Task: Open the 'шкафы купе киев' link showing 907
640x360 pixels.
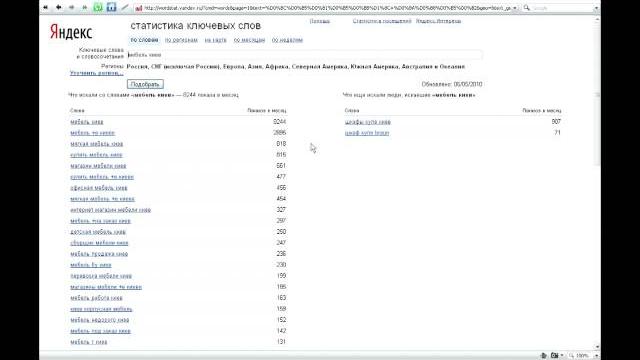Action: point(368,122)
